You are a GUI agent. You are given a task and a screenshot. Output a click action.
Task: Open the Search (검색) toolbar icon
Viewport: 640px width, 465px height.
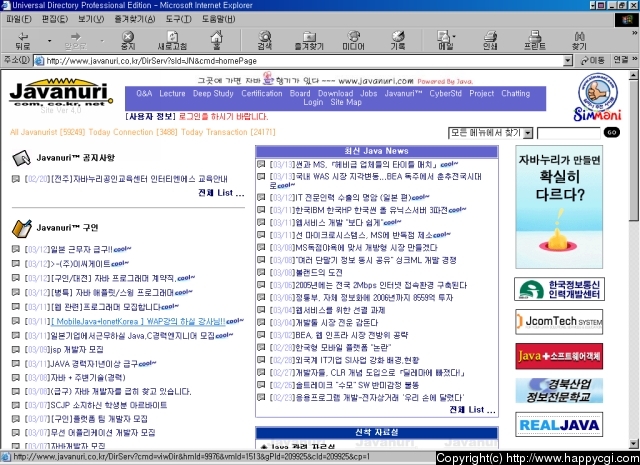(264, 40)
